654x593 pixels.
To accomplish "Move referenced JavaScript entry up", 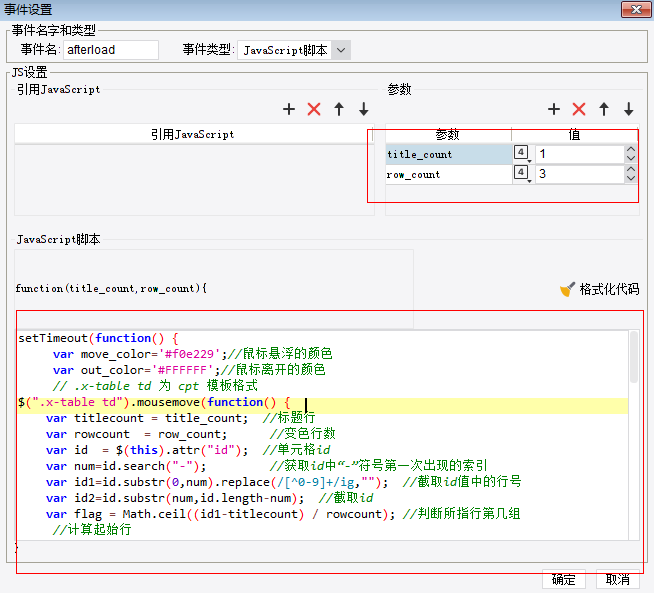I will coord(339,109).
